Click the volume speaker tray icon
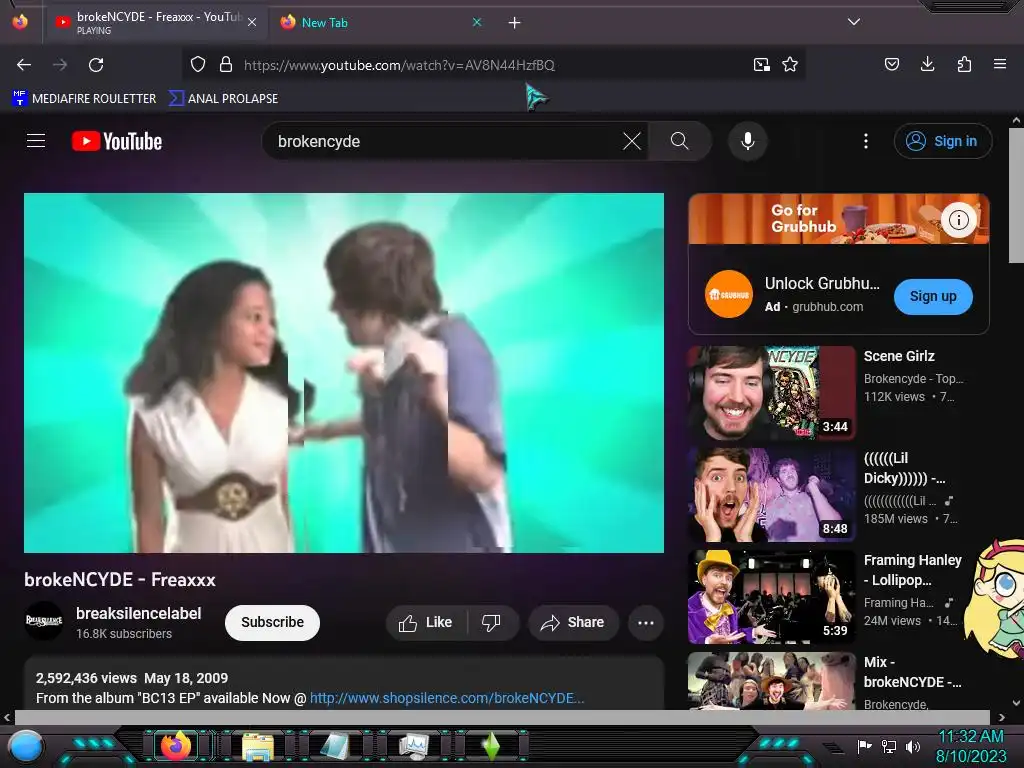The height and width of the screenshot is (768, 1024). (913, 746)
